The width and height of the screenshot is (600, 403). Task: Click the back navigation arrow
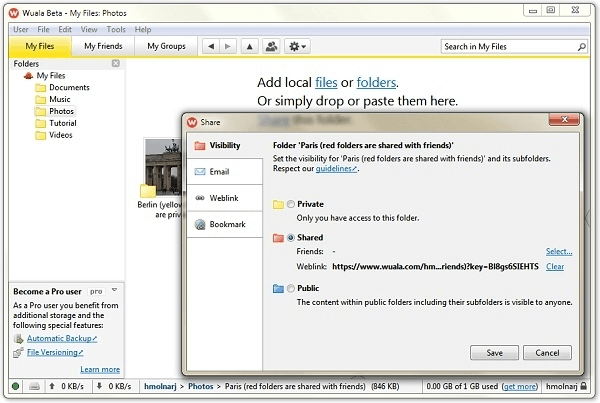[x=209, y=46]
